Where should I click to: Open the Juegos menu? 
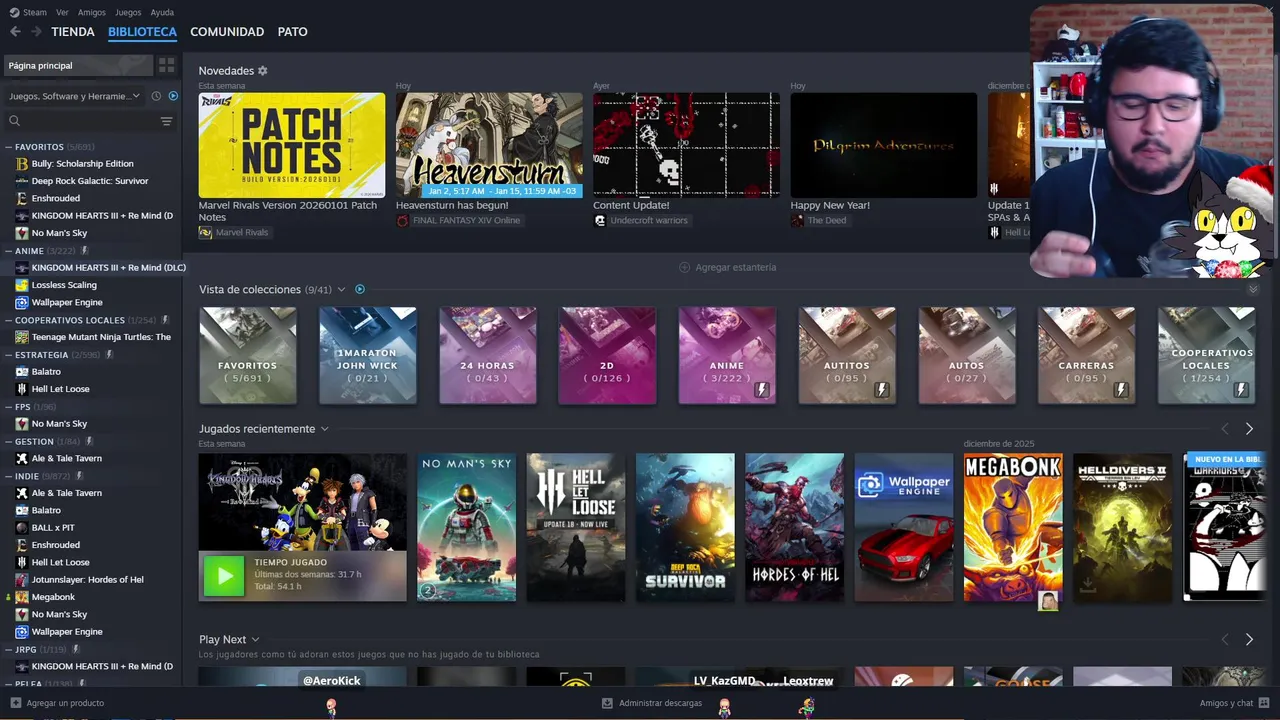pos(128,12)
